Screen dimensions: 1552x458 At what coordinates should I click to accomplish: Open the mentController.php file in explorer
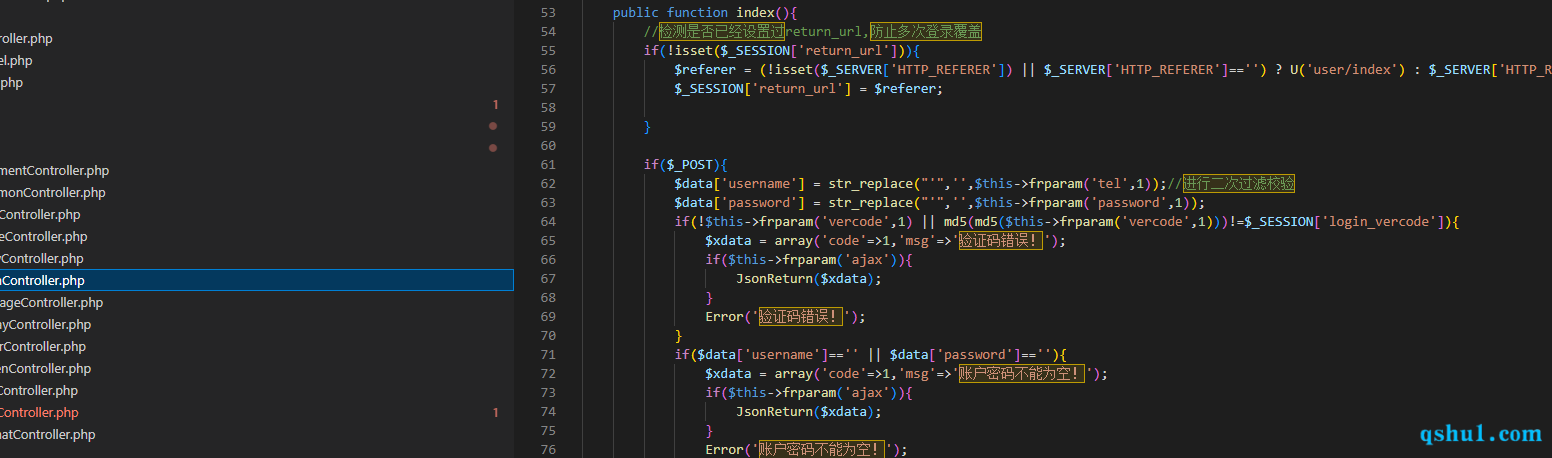[54, 171]
